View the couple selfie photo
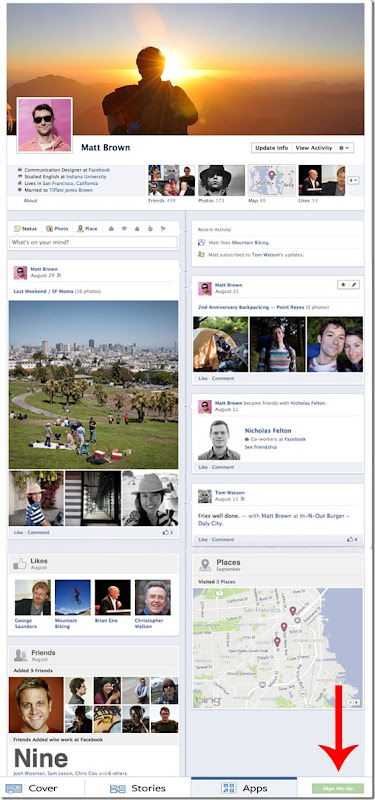 pos(335,344)
